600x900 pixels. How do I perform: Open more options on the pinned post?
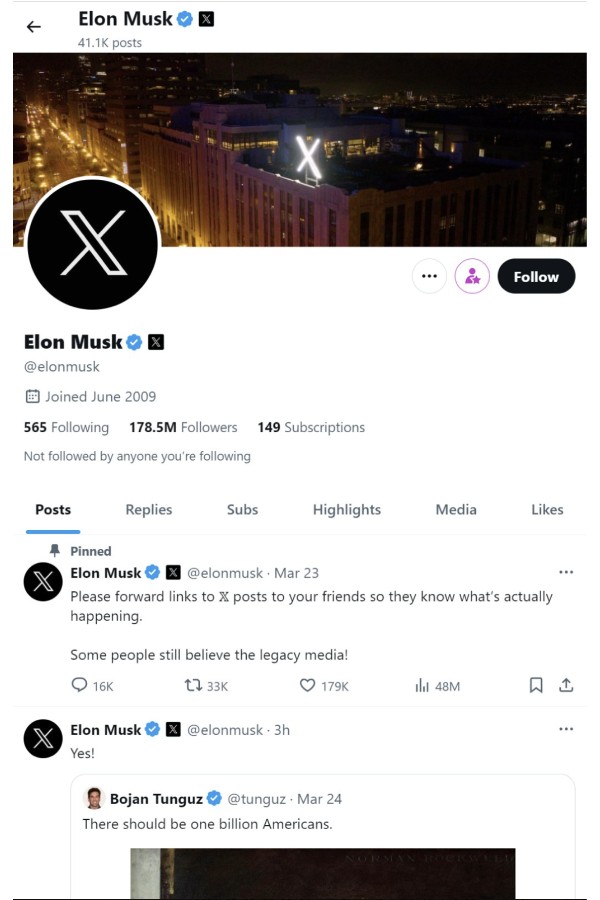click(566, 572)
